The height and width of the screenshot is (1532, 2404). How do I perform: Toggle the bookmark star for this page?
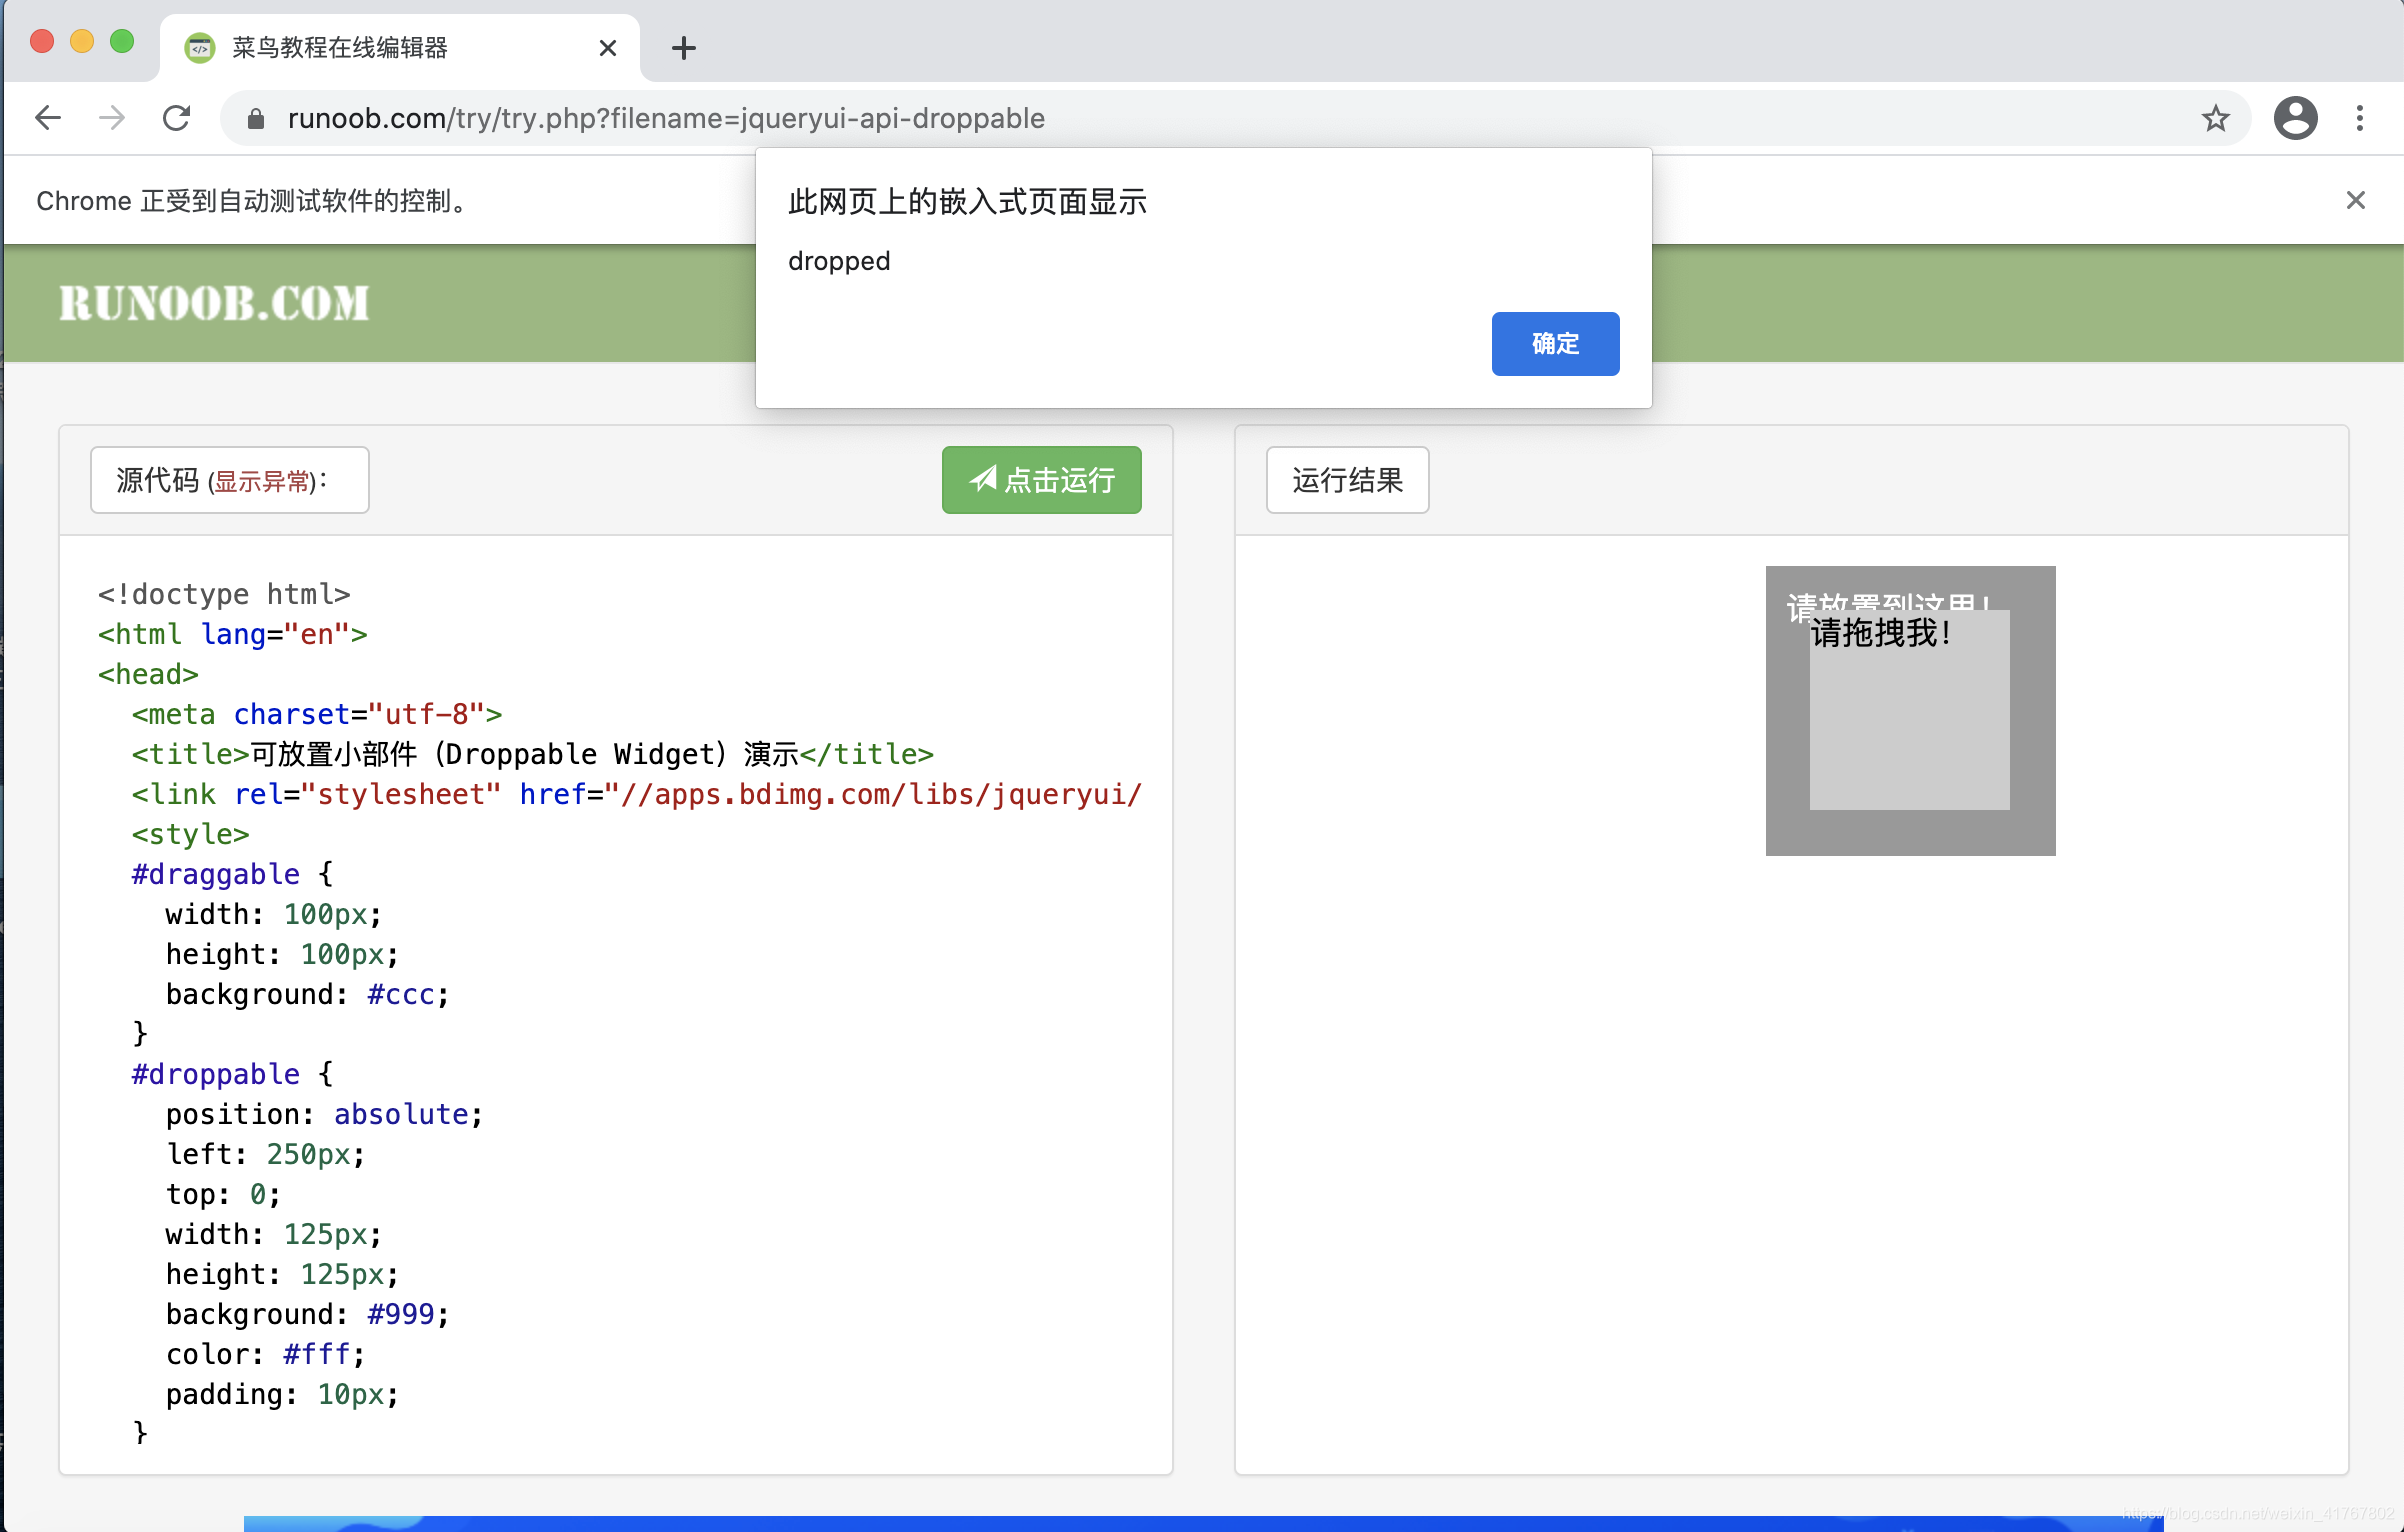tap(2213, 117)
